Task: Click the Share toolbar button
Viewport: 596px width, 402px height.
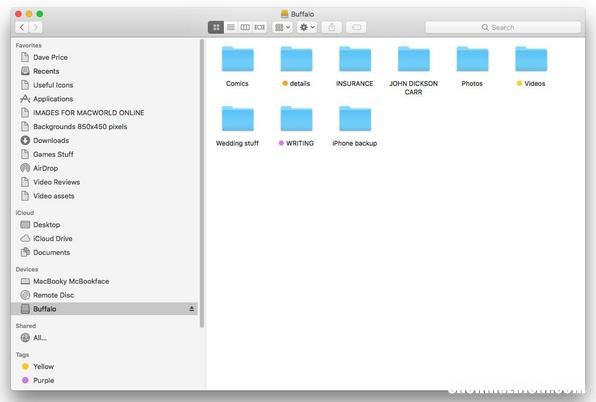Action: point(332,27)
